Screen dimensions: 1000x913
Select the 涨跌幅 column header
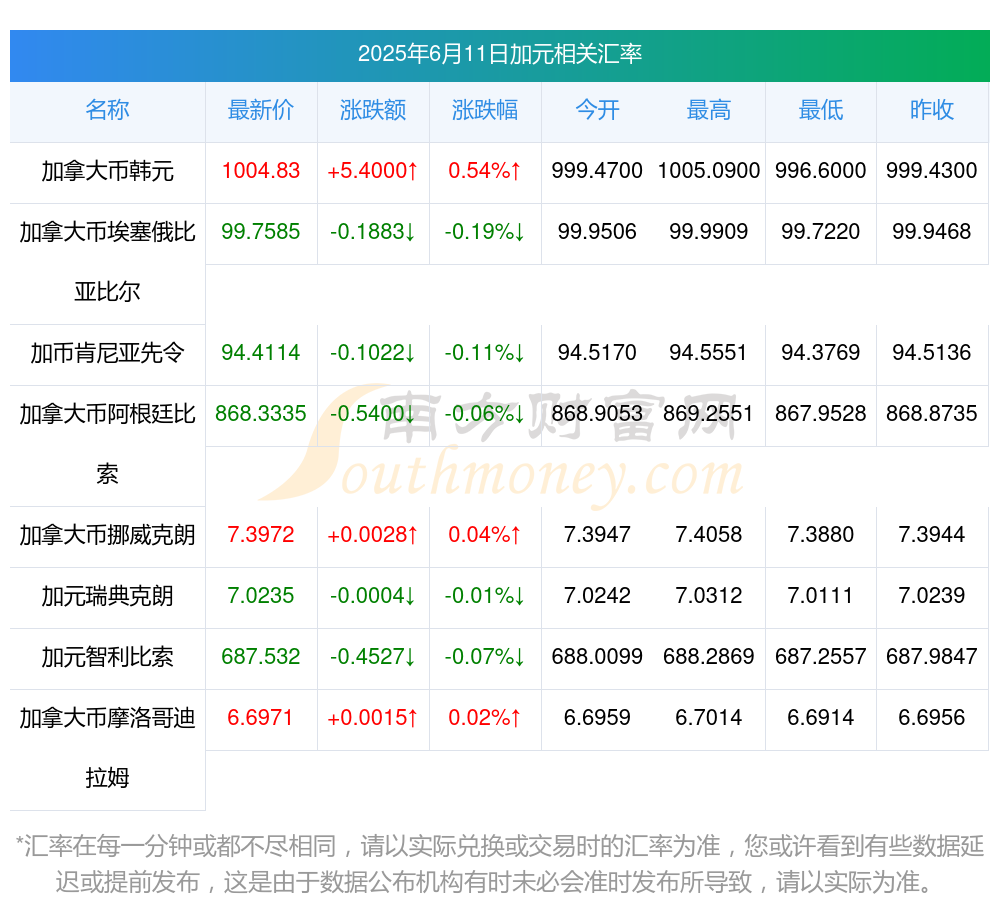(x=485, y=110)
